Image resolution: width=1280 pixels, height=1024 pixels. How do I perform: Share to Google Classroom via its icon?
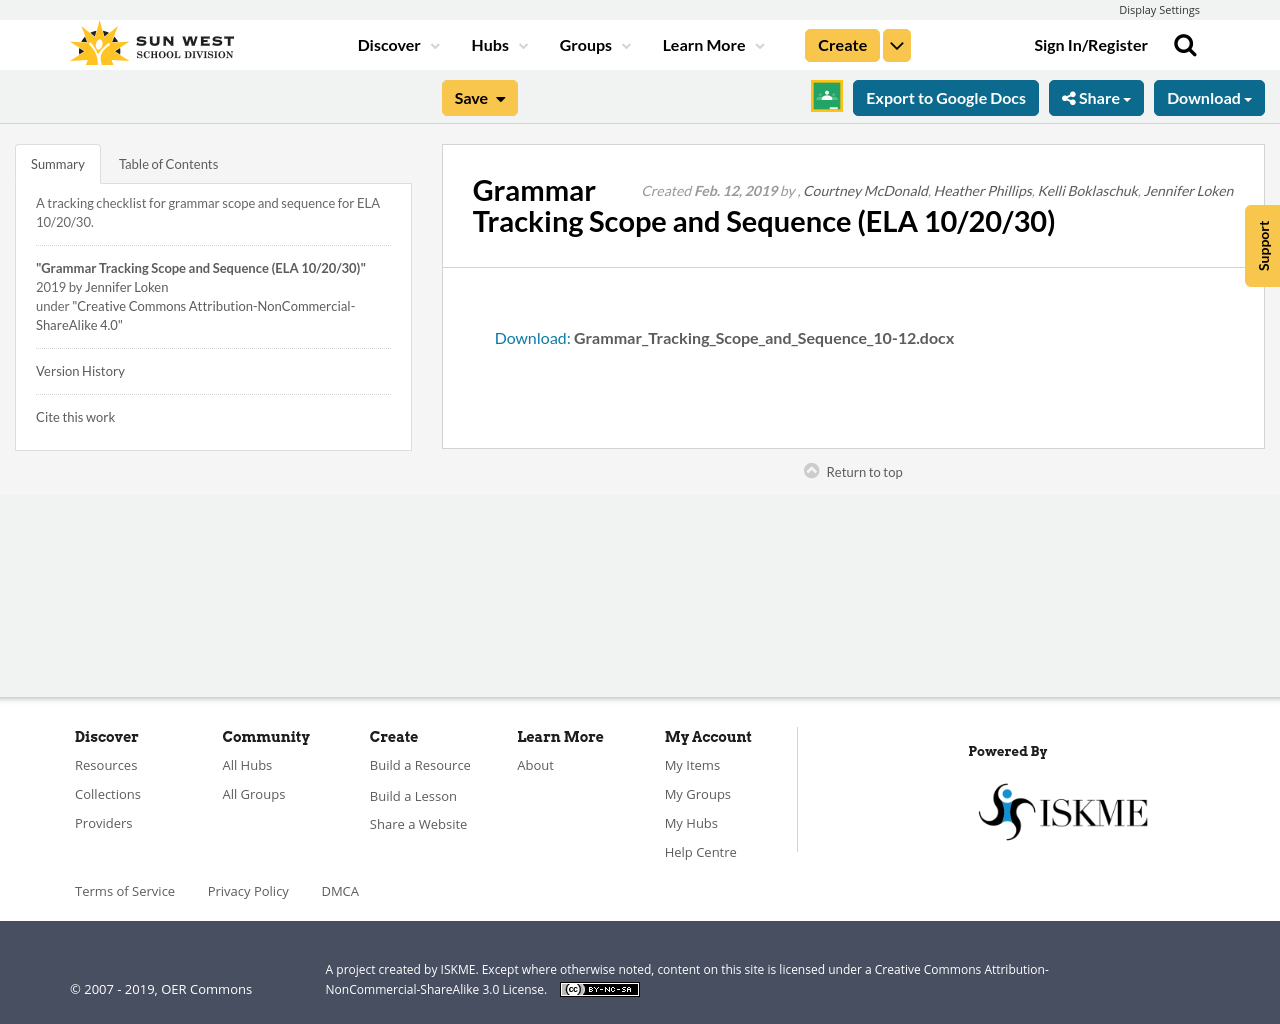(x=826, y=96)
